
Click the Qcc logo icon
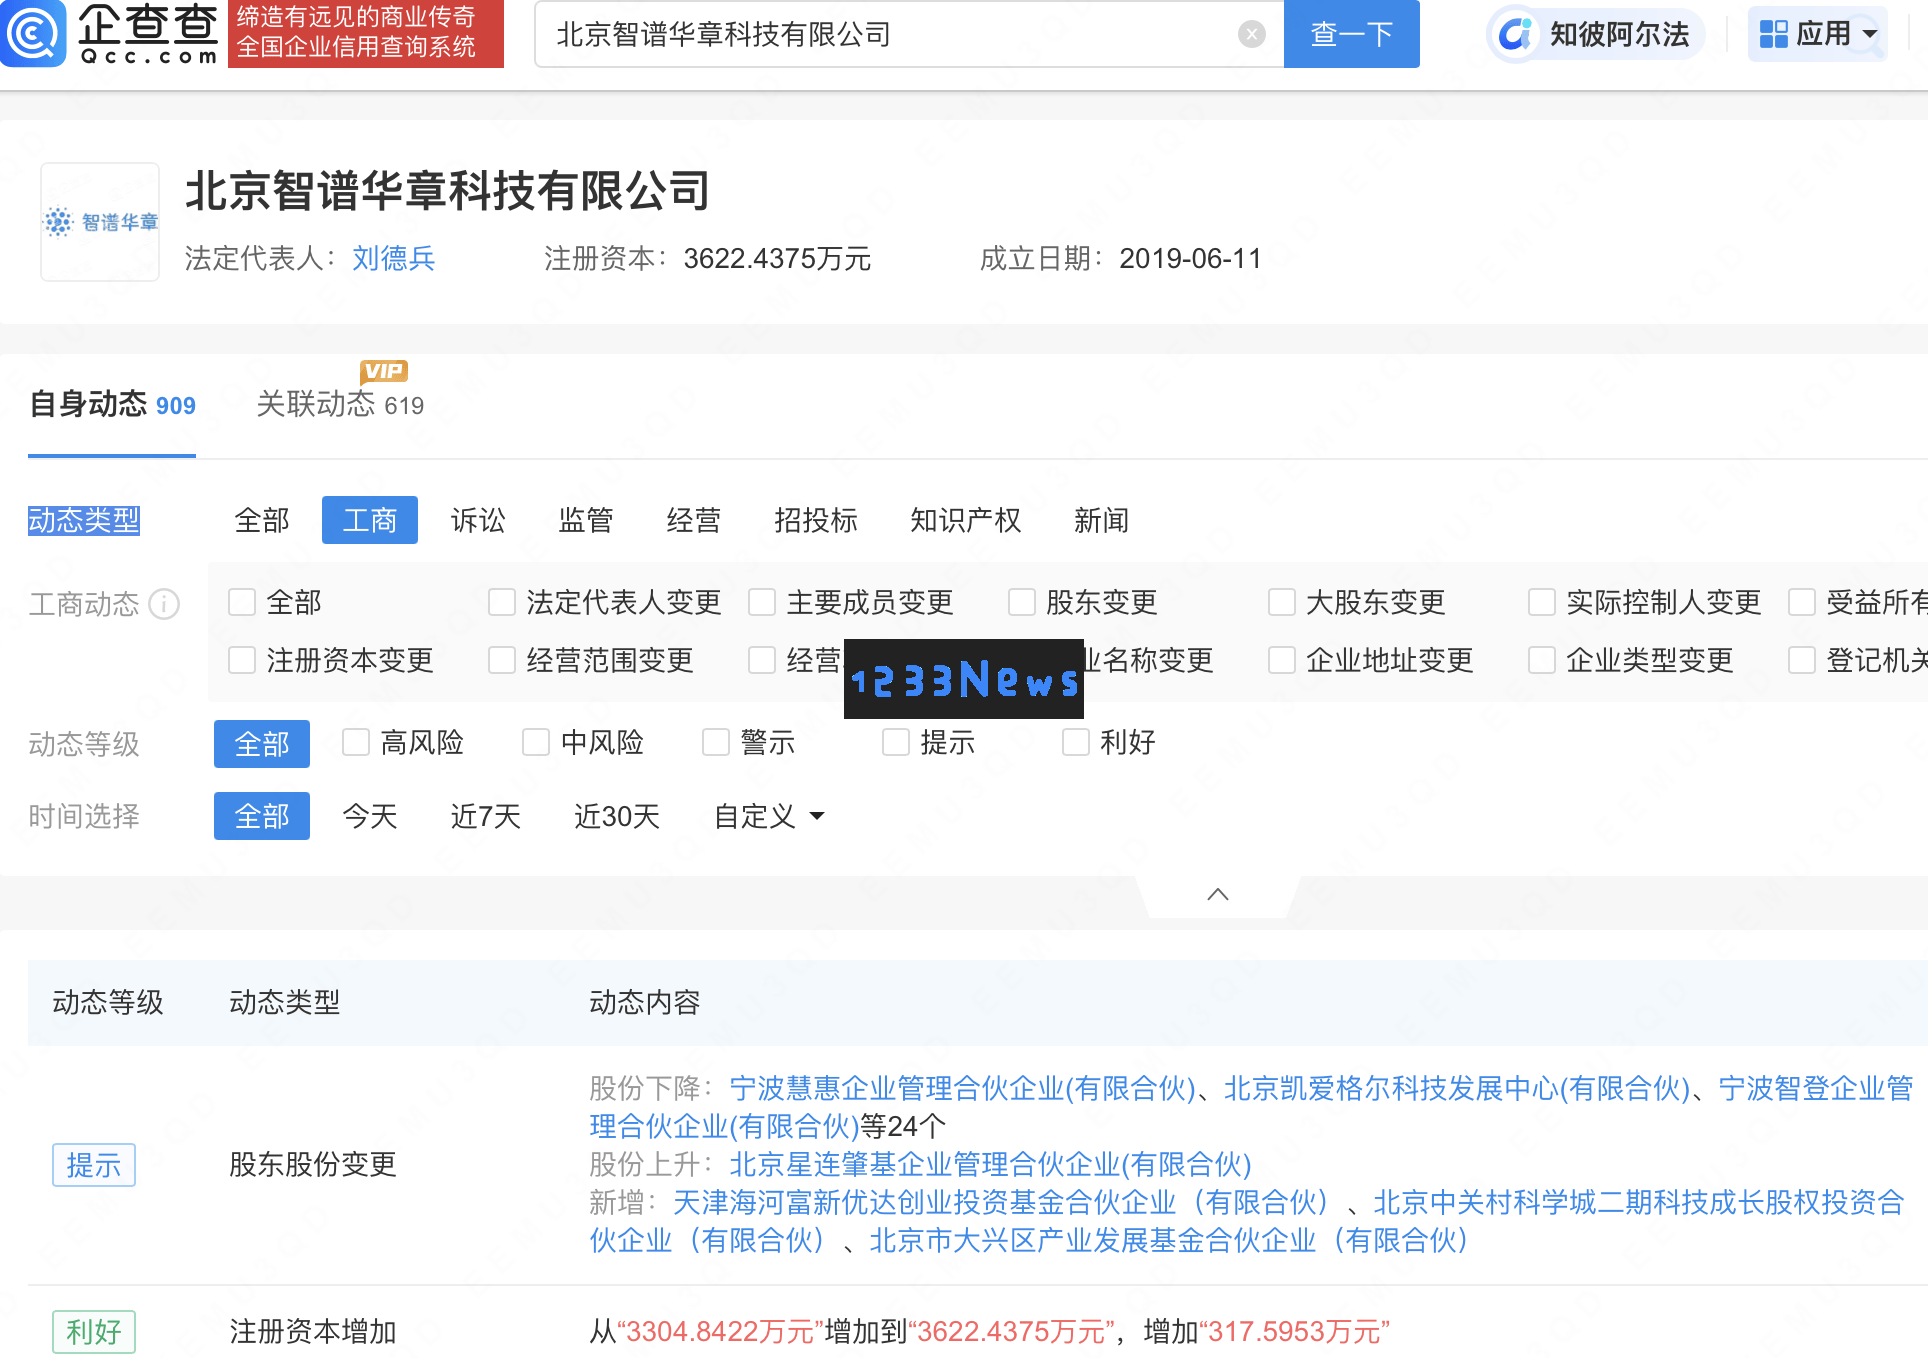[33, 34]
